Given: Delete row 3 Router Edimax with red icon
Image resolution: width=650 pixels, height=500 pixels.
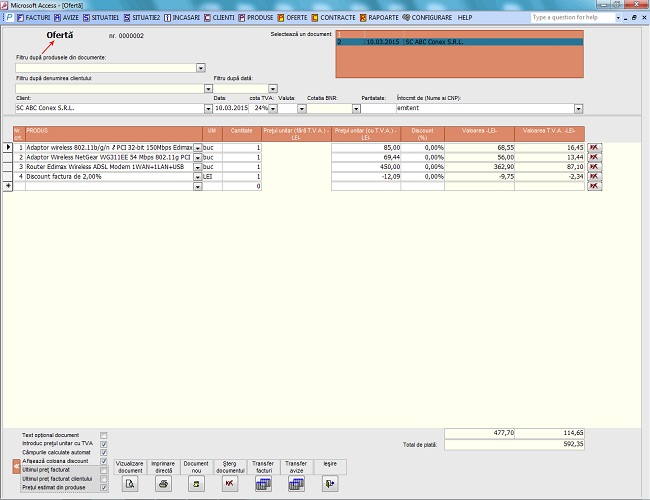Looking at the screenshot, I should pyautogui.click(x=593, y=167).
